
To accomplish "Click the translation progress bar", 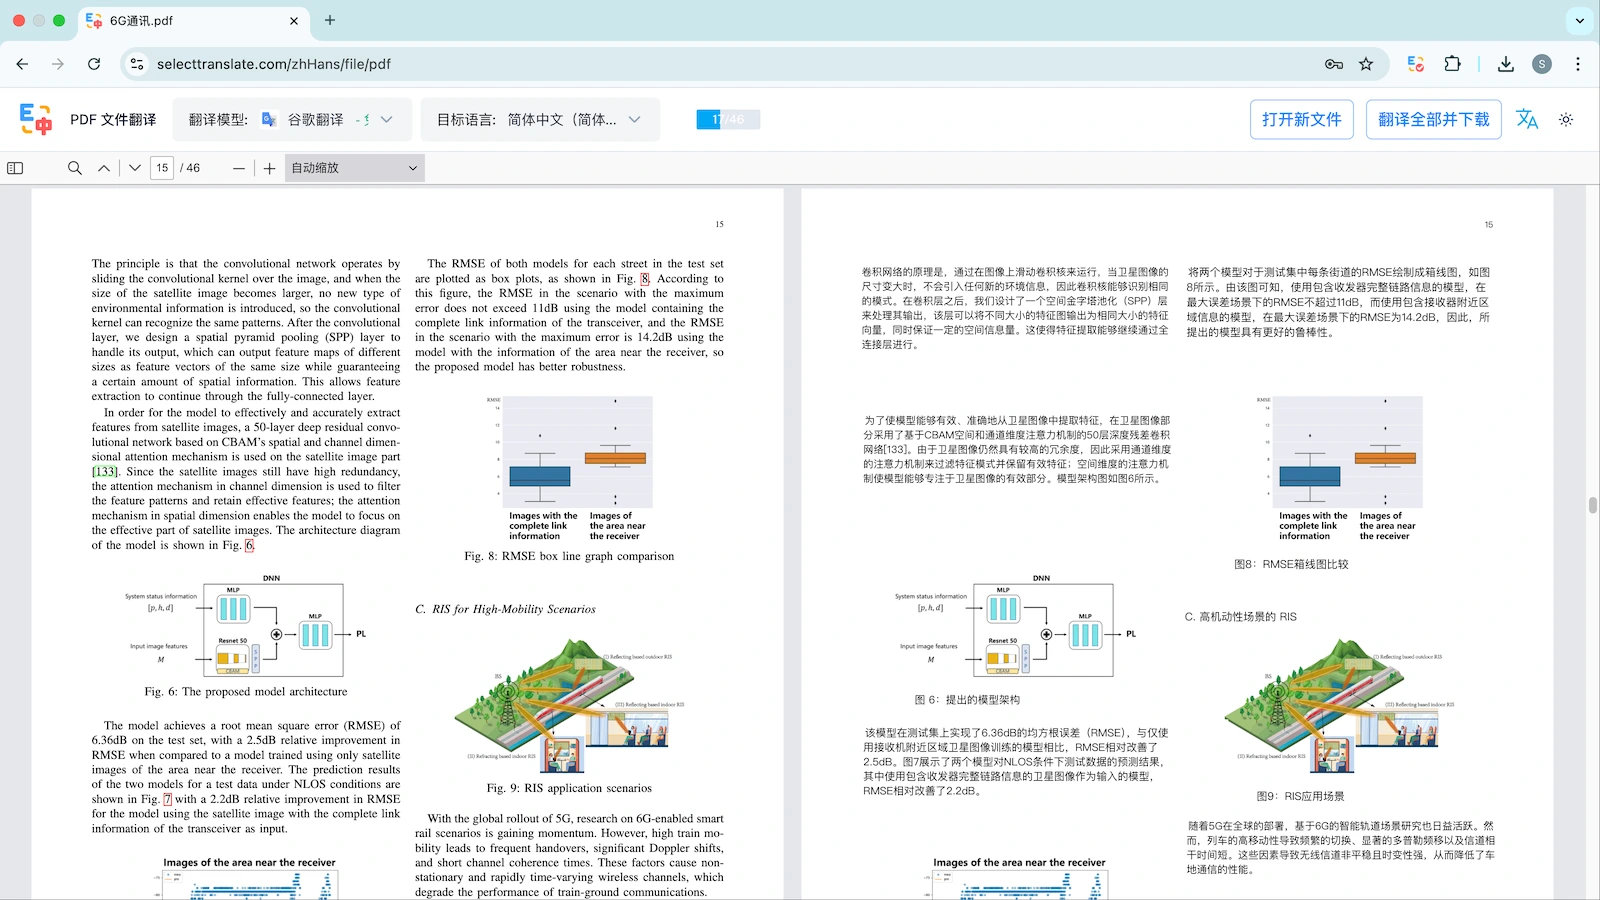I will click(x=728, y=120).
